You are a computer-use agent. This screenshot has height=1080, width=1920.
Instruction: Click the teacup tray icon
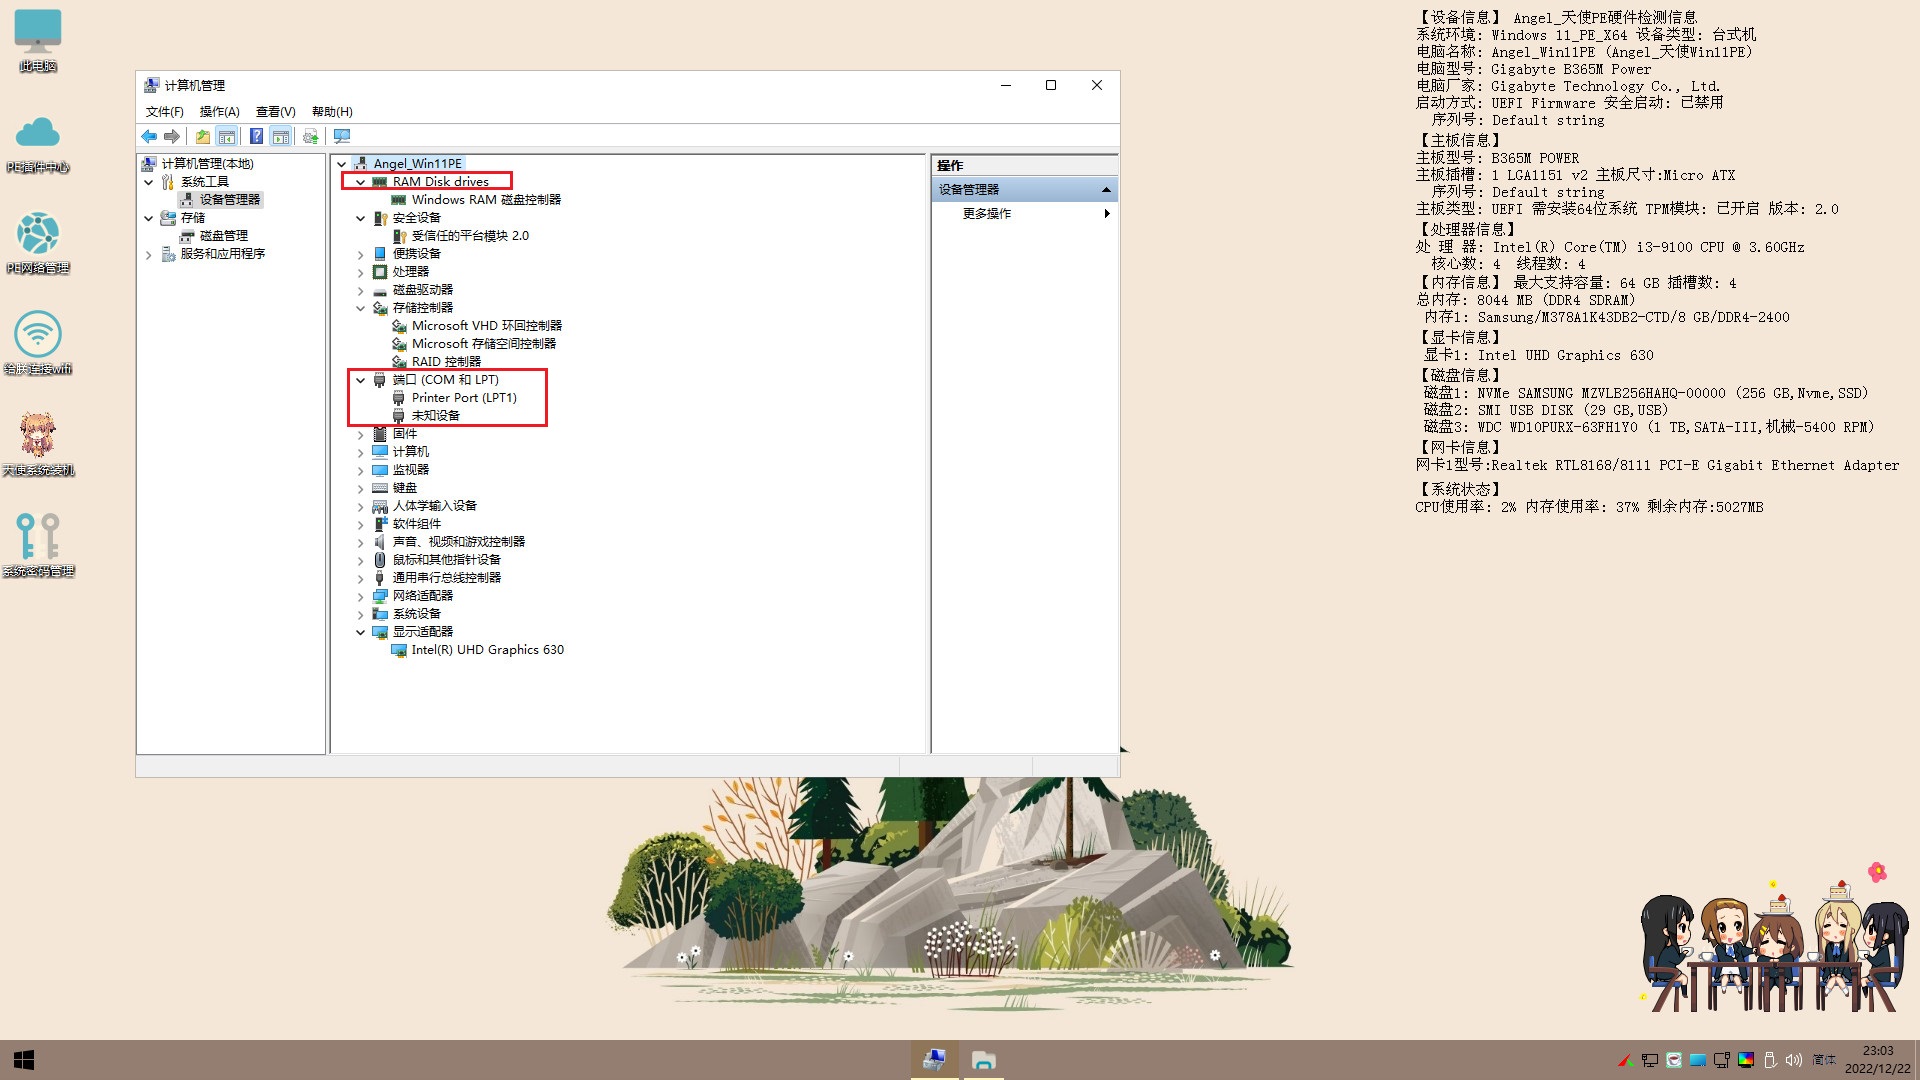[x=1674, y=1060]
